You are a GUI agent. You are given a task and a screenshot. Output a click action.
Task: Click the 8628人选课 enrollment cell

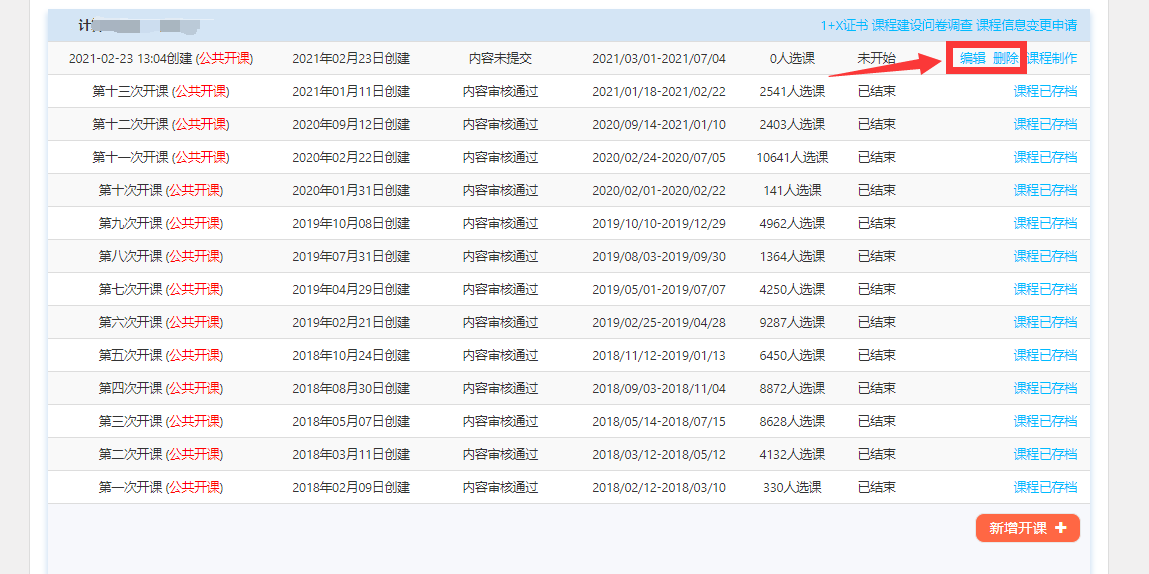point(792,422)
